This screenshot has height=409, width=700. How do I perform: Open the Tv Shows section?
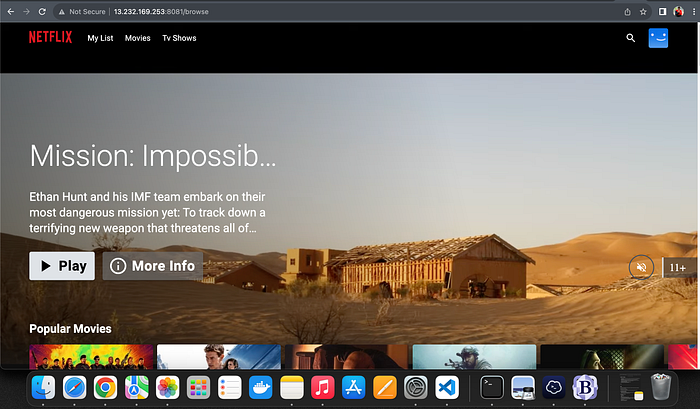179,38
